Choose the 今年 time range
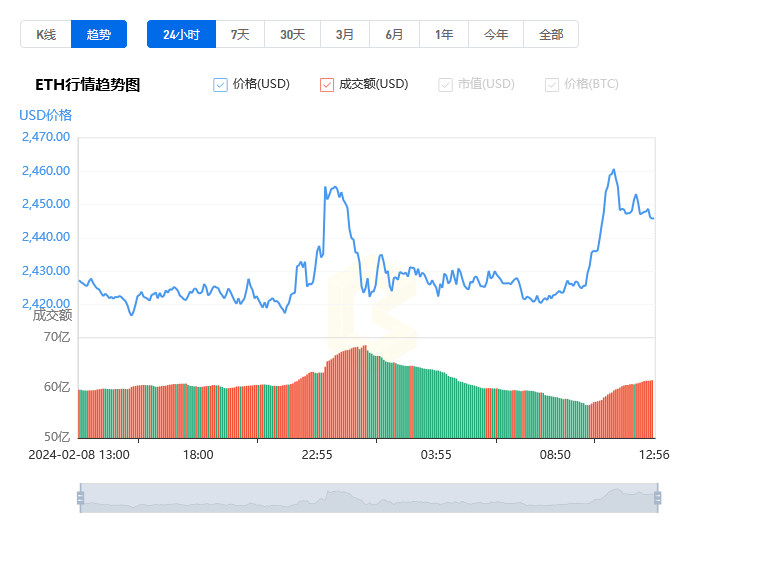 496,34
